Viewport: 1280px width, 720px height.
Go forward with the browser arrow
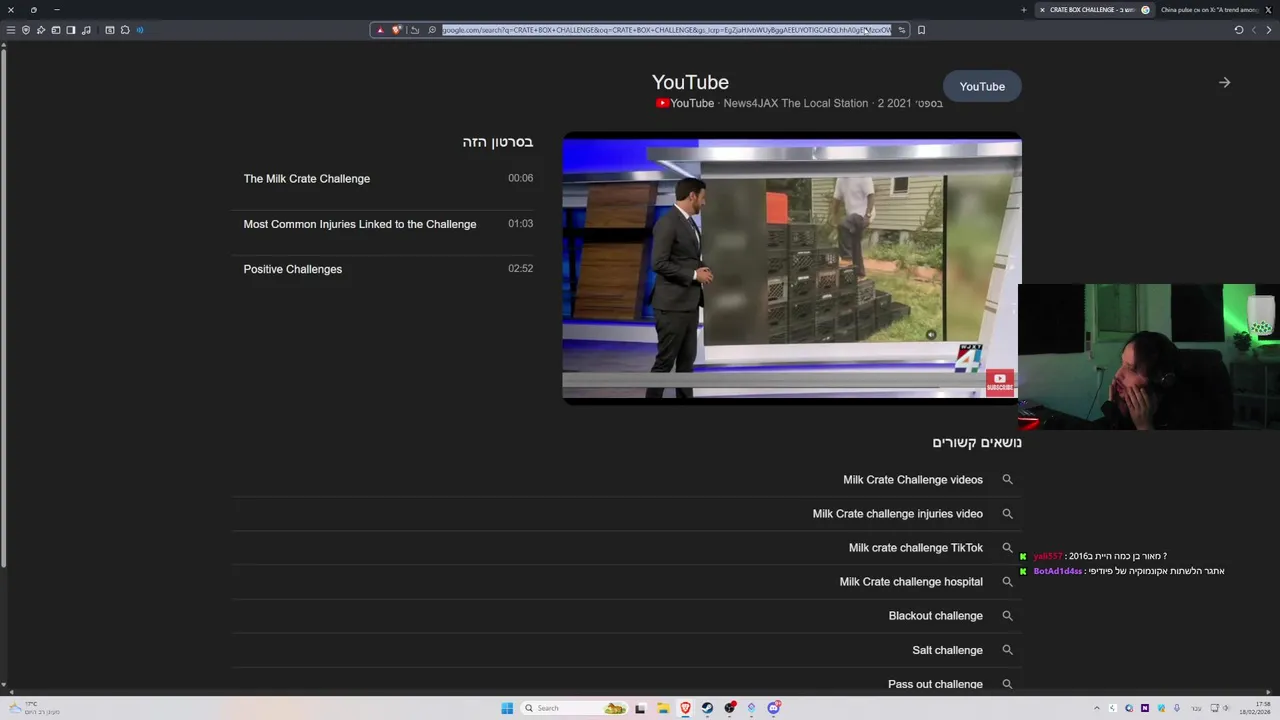1254,30
